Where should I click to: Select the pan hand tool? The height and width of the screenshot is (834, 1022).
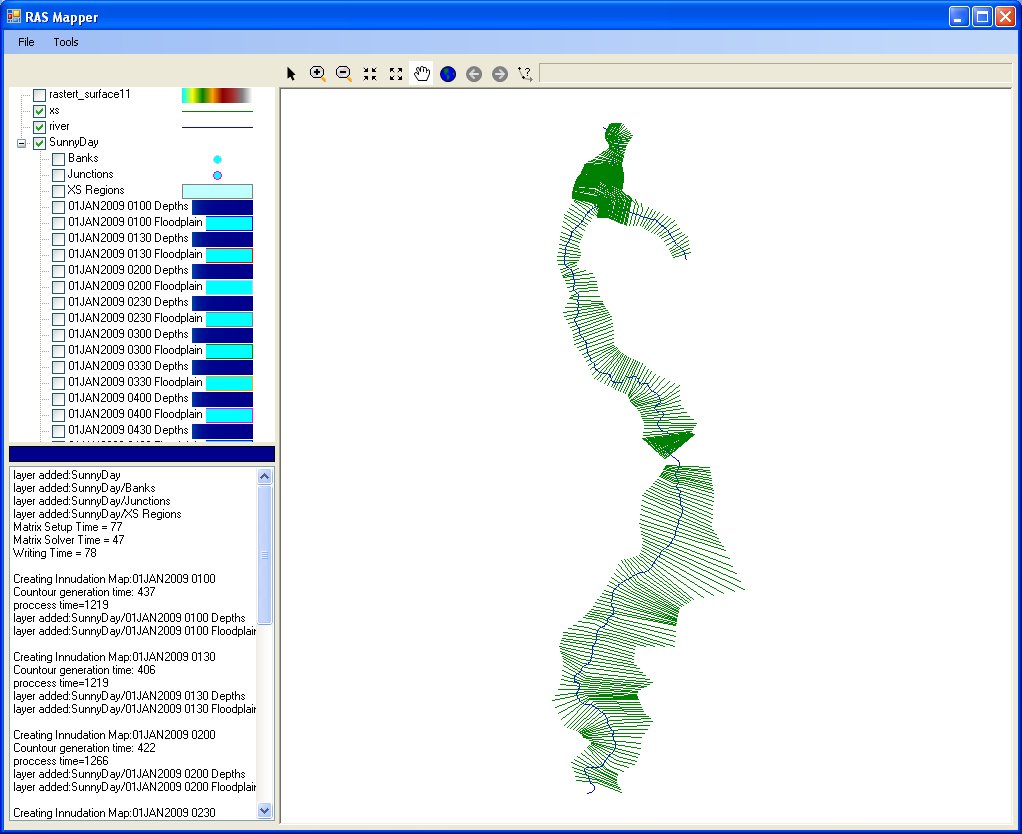coord(422,74)
